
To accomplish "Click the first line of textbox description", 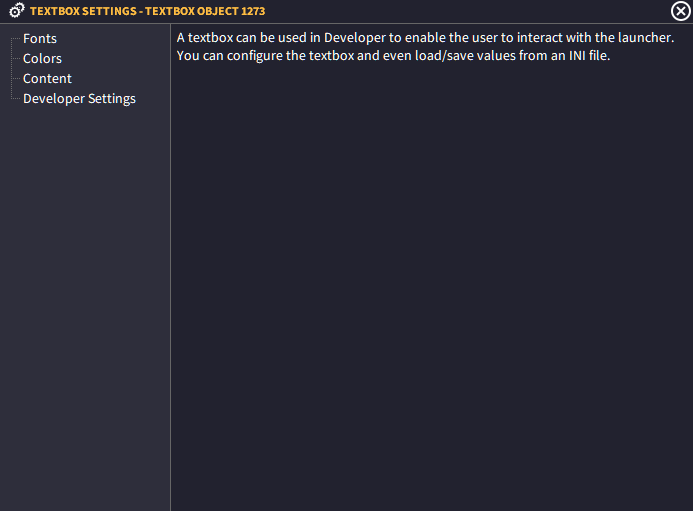I will pos(425,38).
